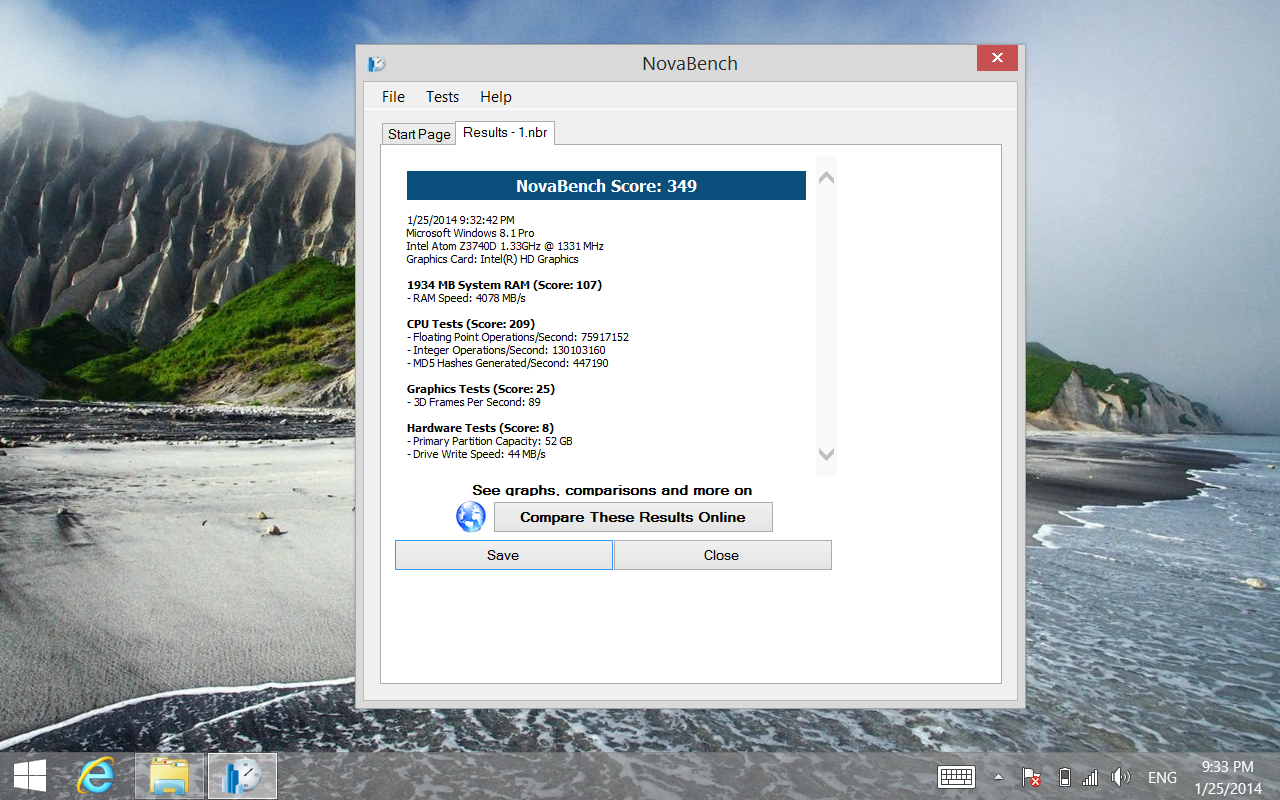This screenshot has height=800, width=1280.
Task: Select the NovaBench icon on the taskbar
Action: (x=241, y=776)
